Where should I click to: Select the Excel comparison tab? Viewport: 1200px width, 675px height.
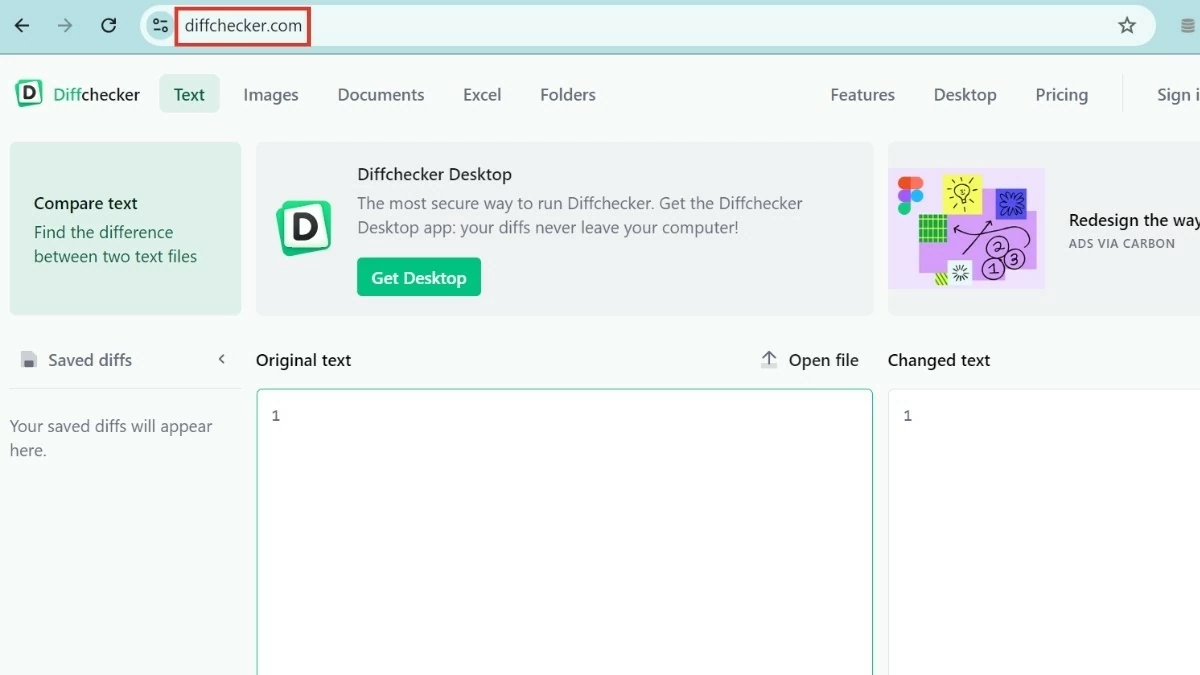(482, 94)
